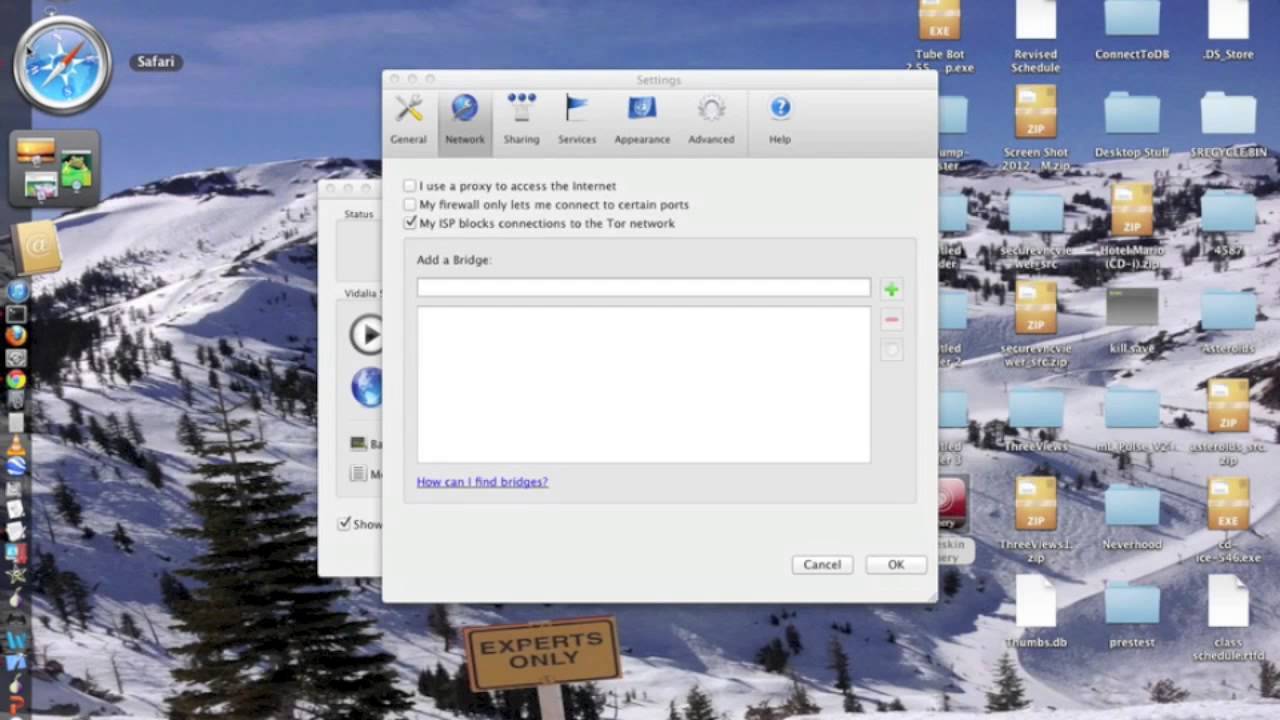1280x720 pixels.
Task: Toggle 'My firewall only lets me connect' checkbox
Action: (x=410, y=204)
